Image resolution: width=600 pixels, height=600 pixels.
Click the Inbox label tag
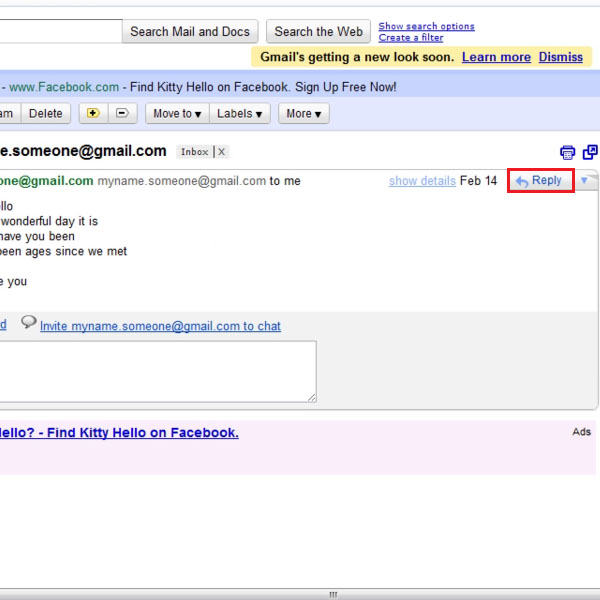click(x=194, y=152)
